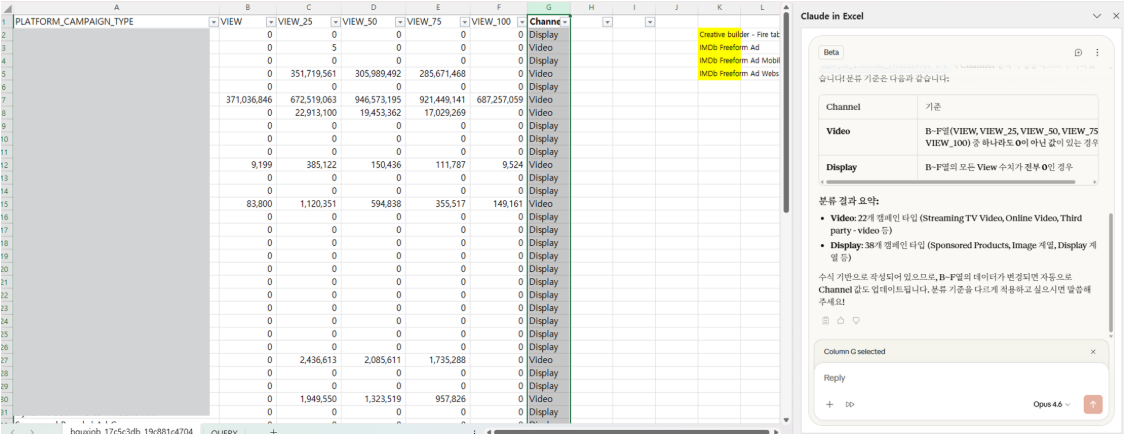The image size is (1126, 435).
Task: Click the Beta badge in Claude panel
Action: [832, 52]
